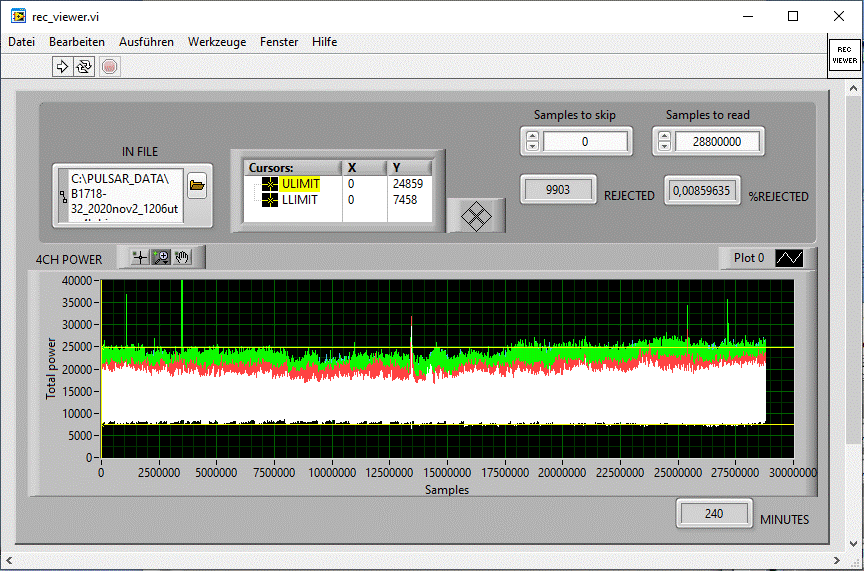Viewport: 864px width, 571px height.
Task: Click the Cursors: column header
Action: pyautogui.click(x=293, y=168)
